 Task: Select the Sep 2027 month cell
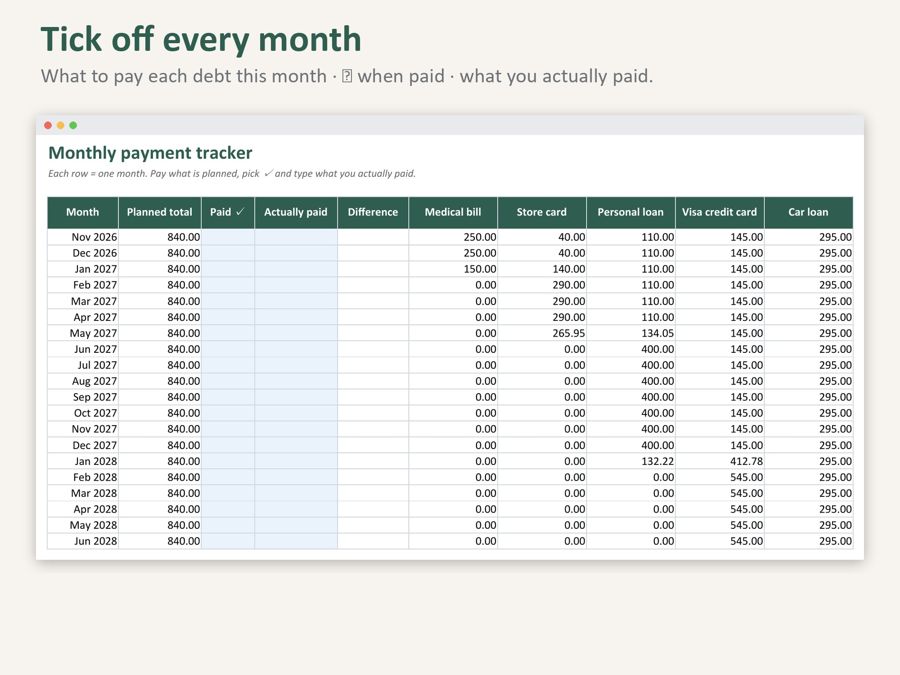pyautogui.click(x=83, y=397)
